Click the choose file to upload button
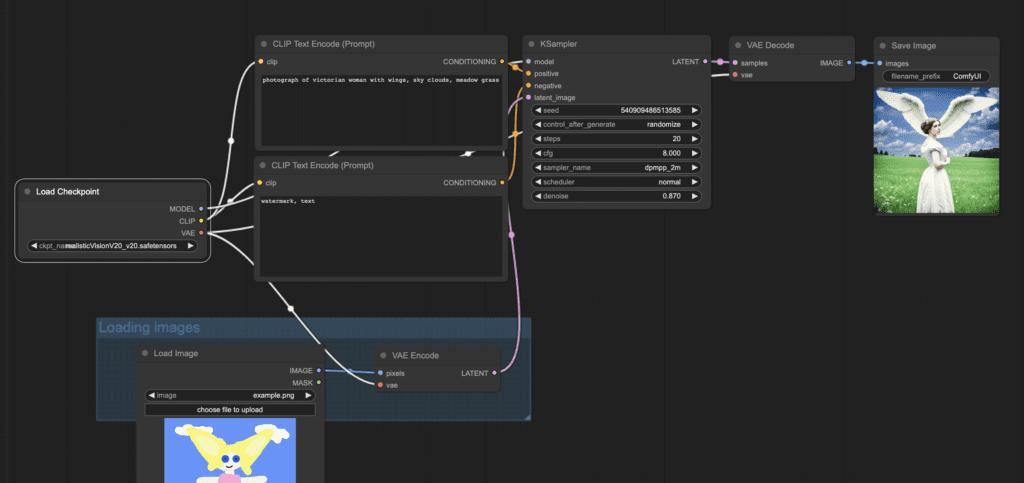Screen dimensions: 1024x483 click(230, 409)
